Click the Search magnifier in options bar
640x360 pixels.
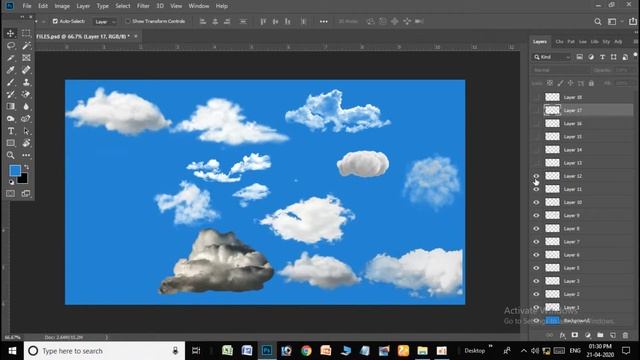(598, 22)
